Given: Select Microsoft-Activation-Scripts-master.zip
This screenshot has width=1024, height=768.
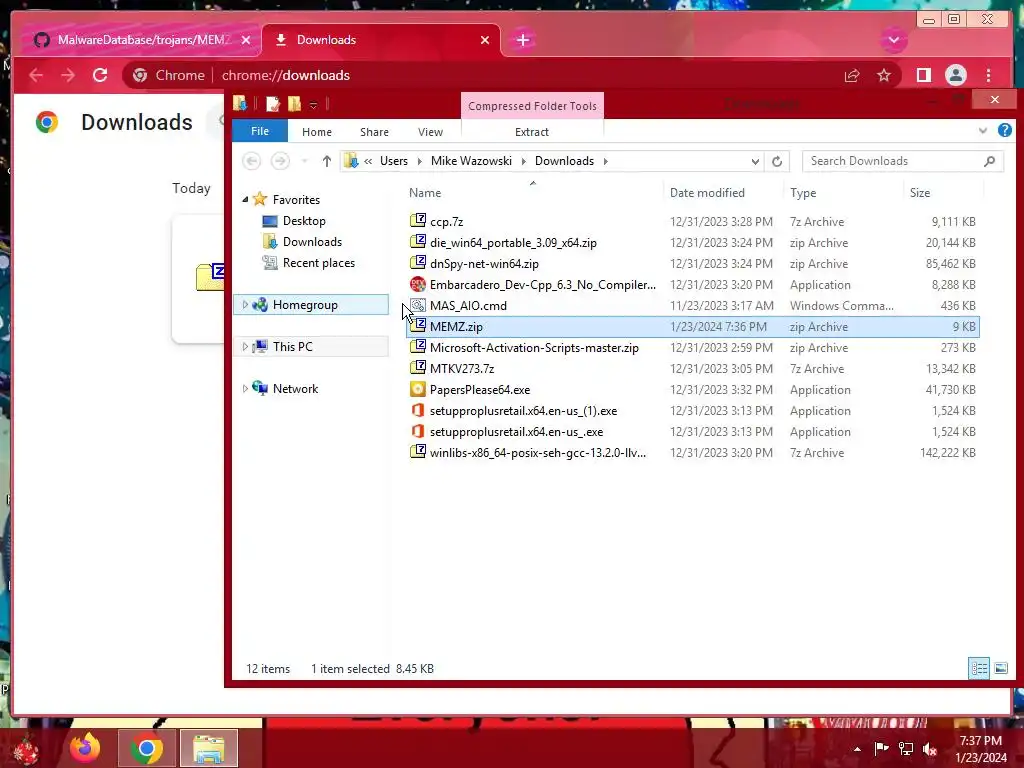Looking at the screenshot, I should (534, 348).
